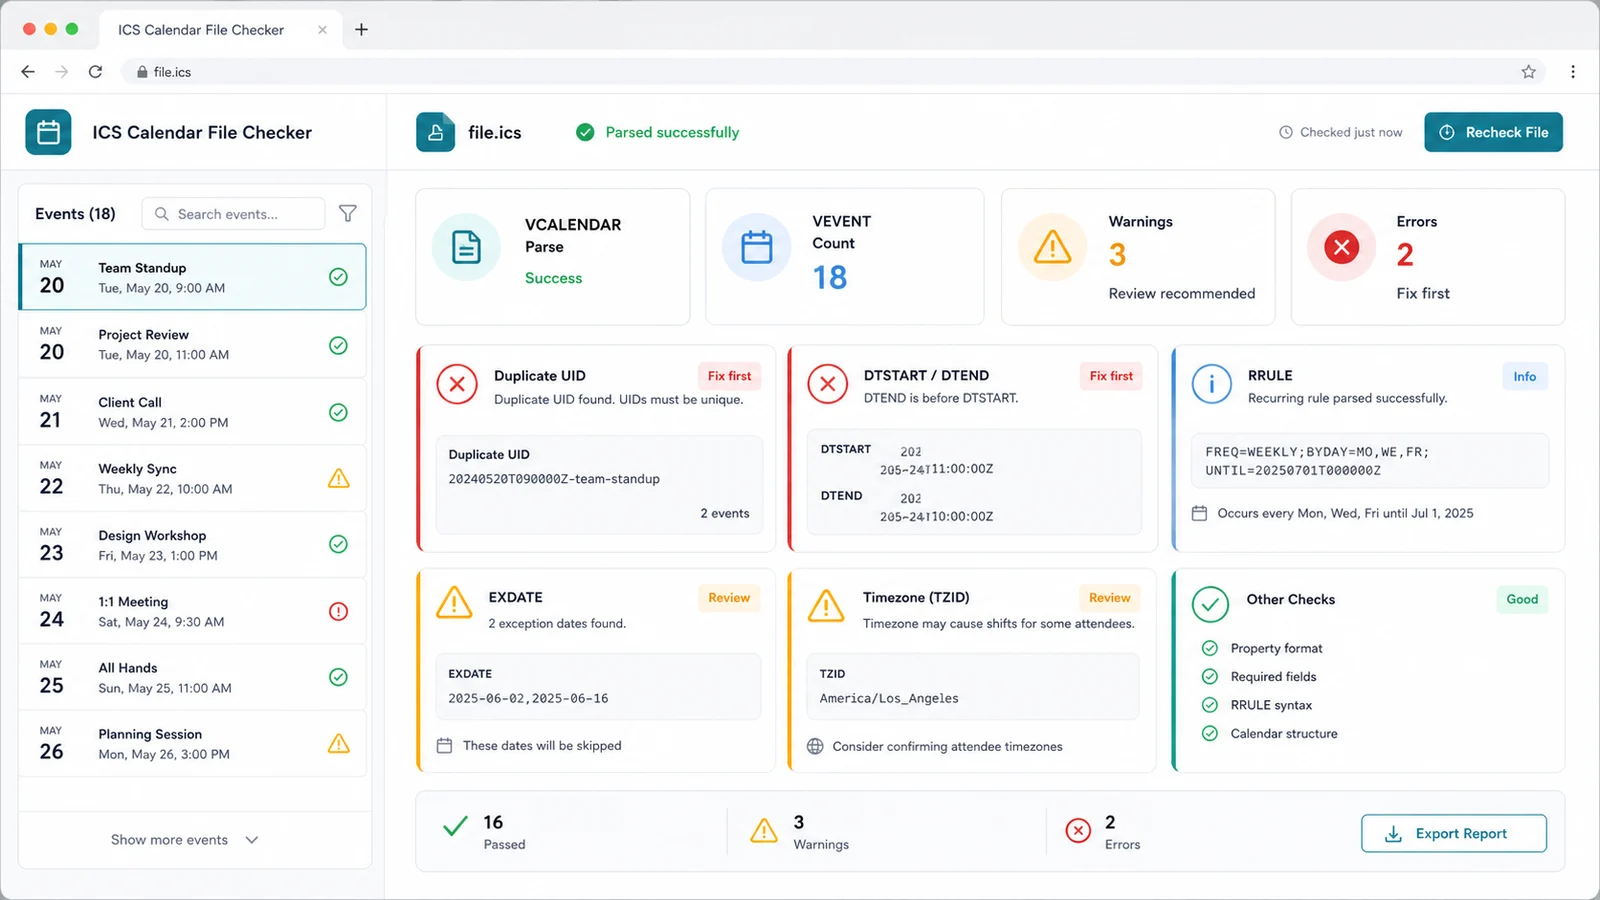Click the Search events input field
Viewport: 1600px width, 900px height.
234,214
